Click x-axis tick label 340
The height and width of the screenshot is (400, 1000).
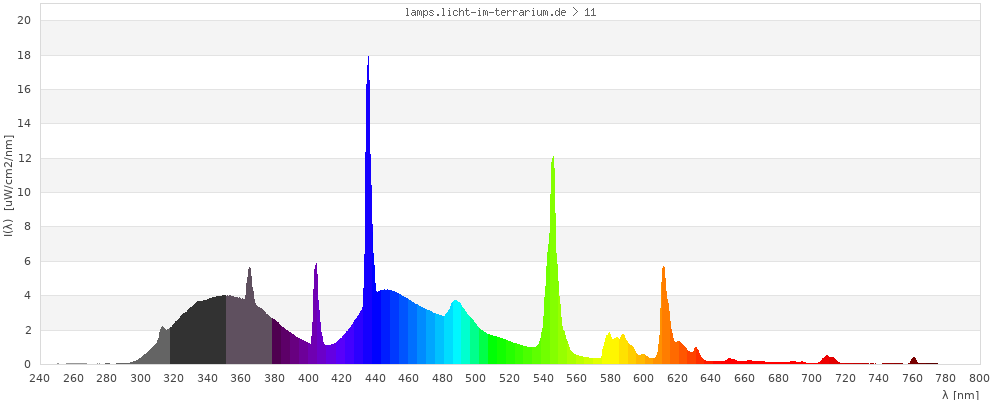click(x=208, y=378)
